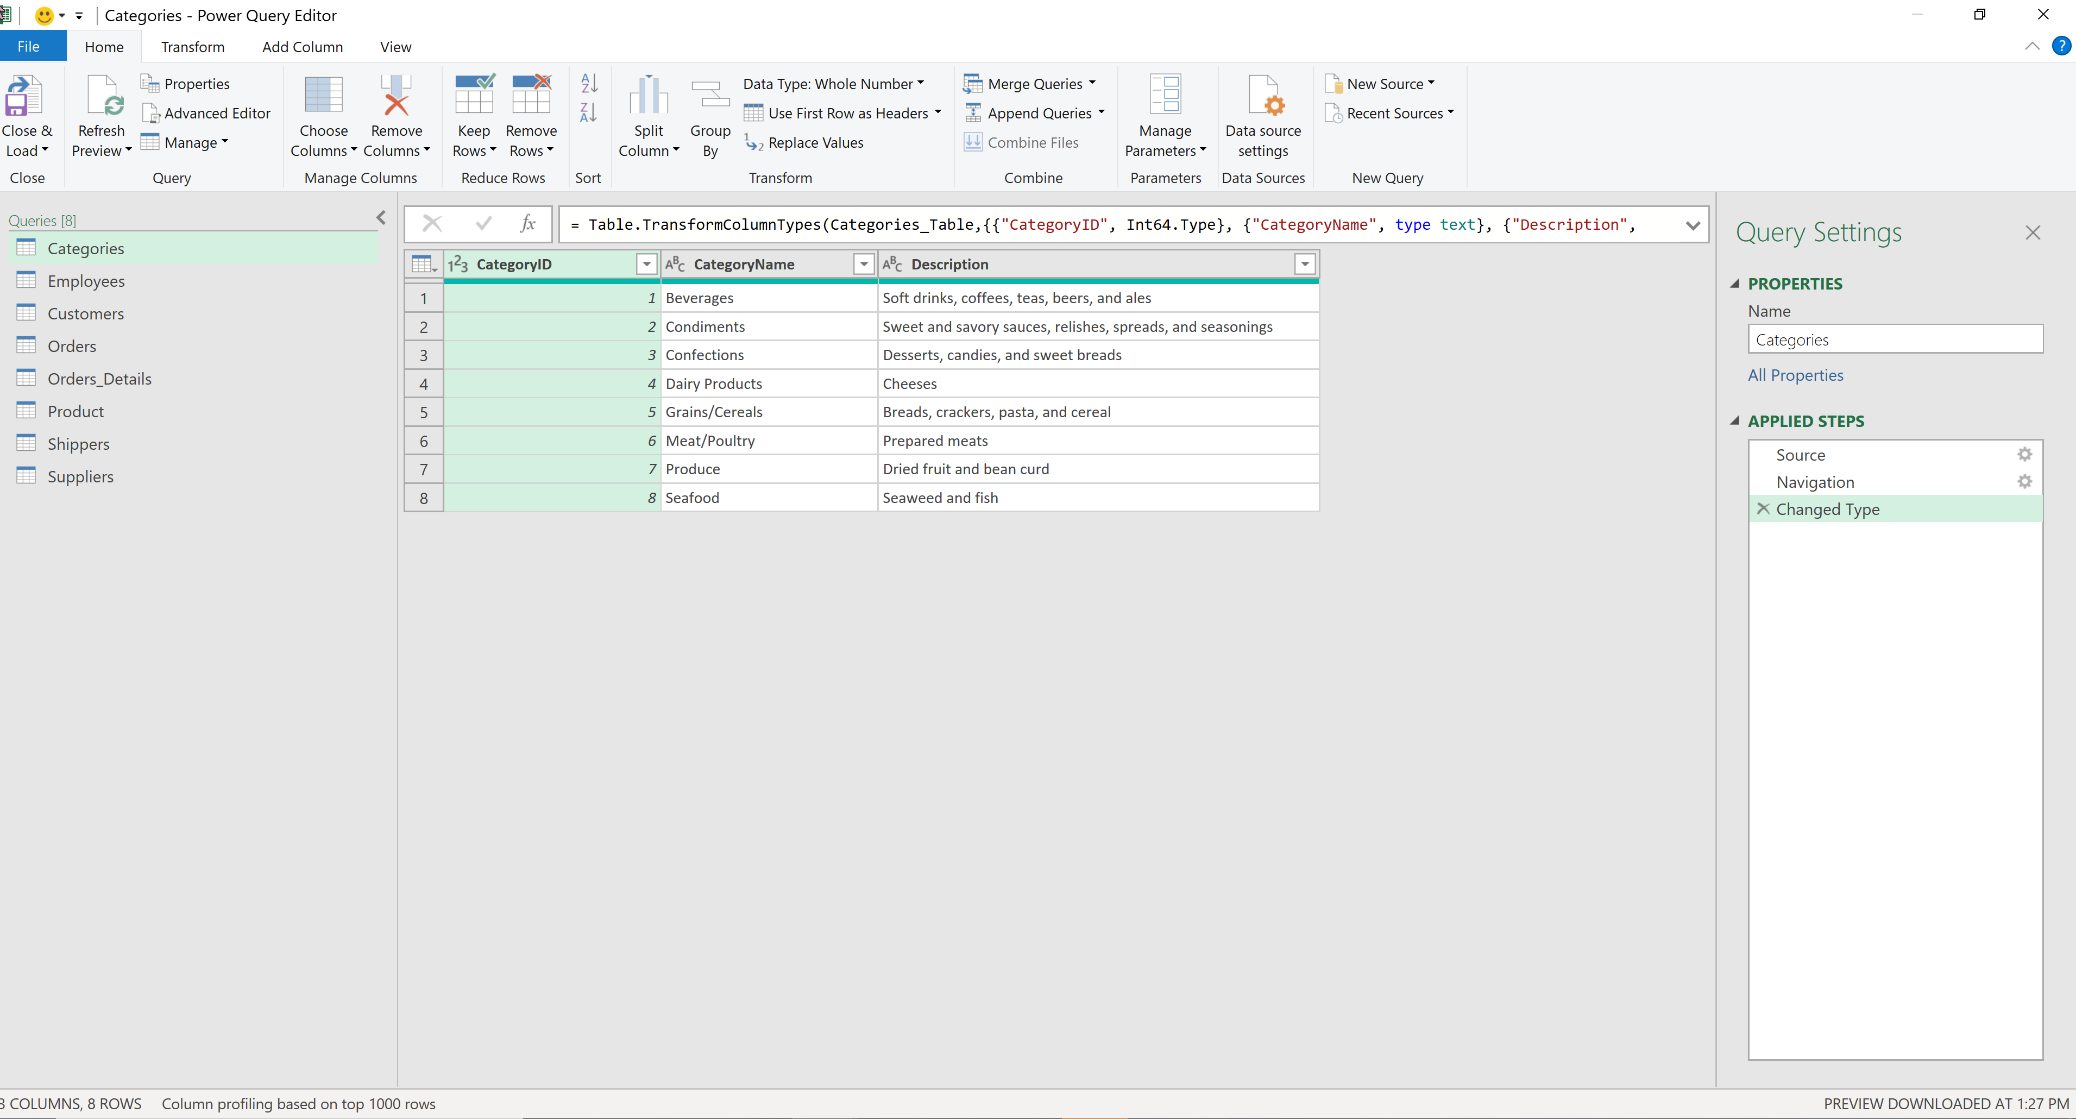Open the Data Type: Whole Number dropdown

[x=833, y=84]
